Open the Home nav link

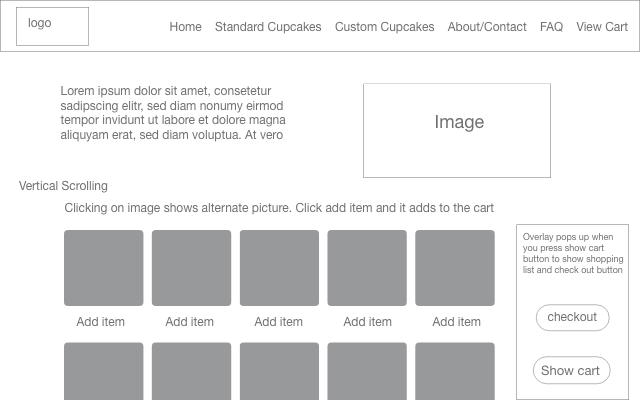pos(185,27)
